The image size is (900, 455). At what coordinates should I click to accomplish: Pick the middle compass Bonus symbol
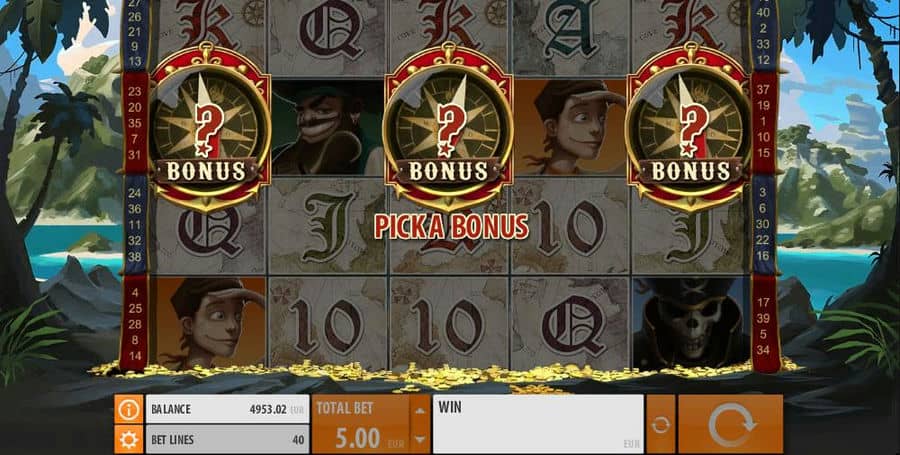click(449, 127)
